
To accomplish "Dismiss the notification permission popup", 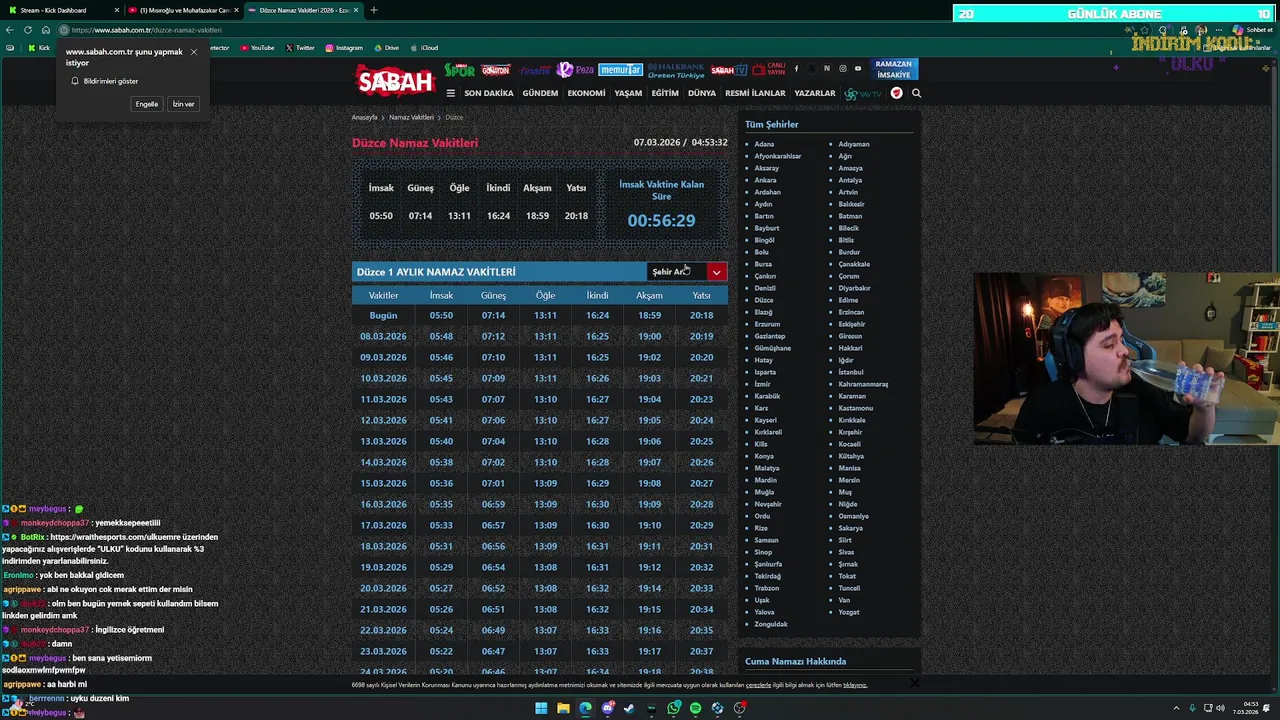I will click(194, 52).
